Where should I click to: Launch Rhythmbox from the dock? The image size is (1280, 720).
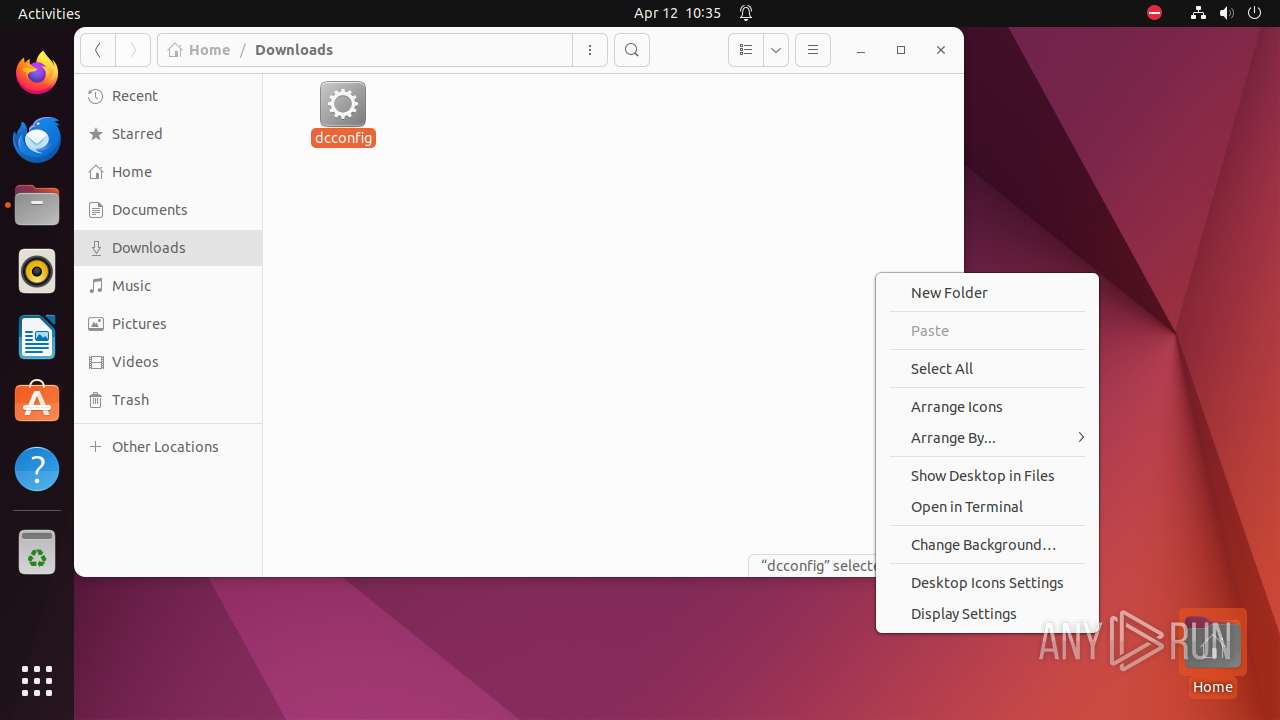[37, 271]
